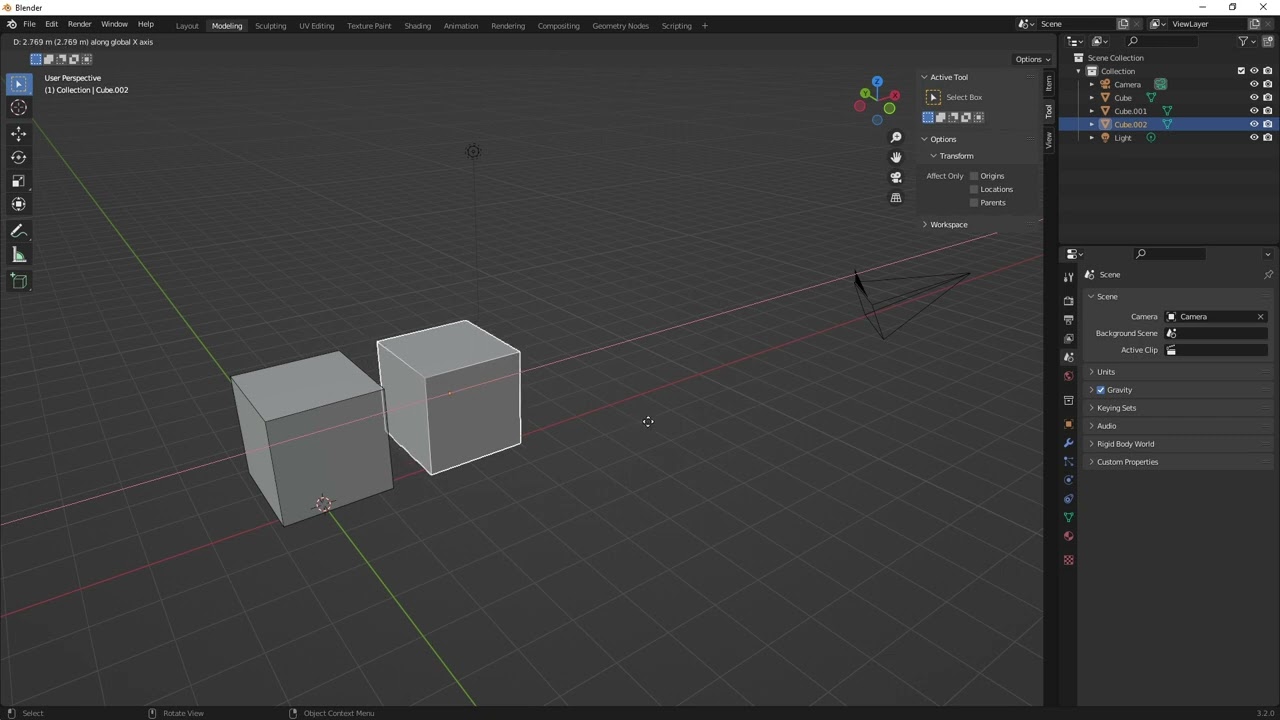Switch to the Shading workspace tab
This screenshot has width=1280, height=720.
[417, 26]
